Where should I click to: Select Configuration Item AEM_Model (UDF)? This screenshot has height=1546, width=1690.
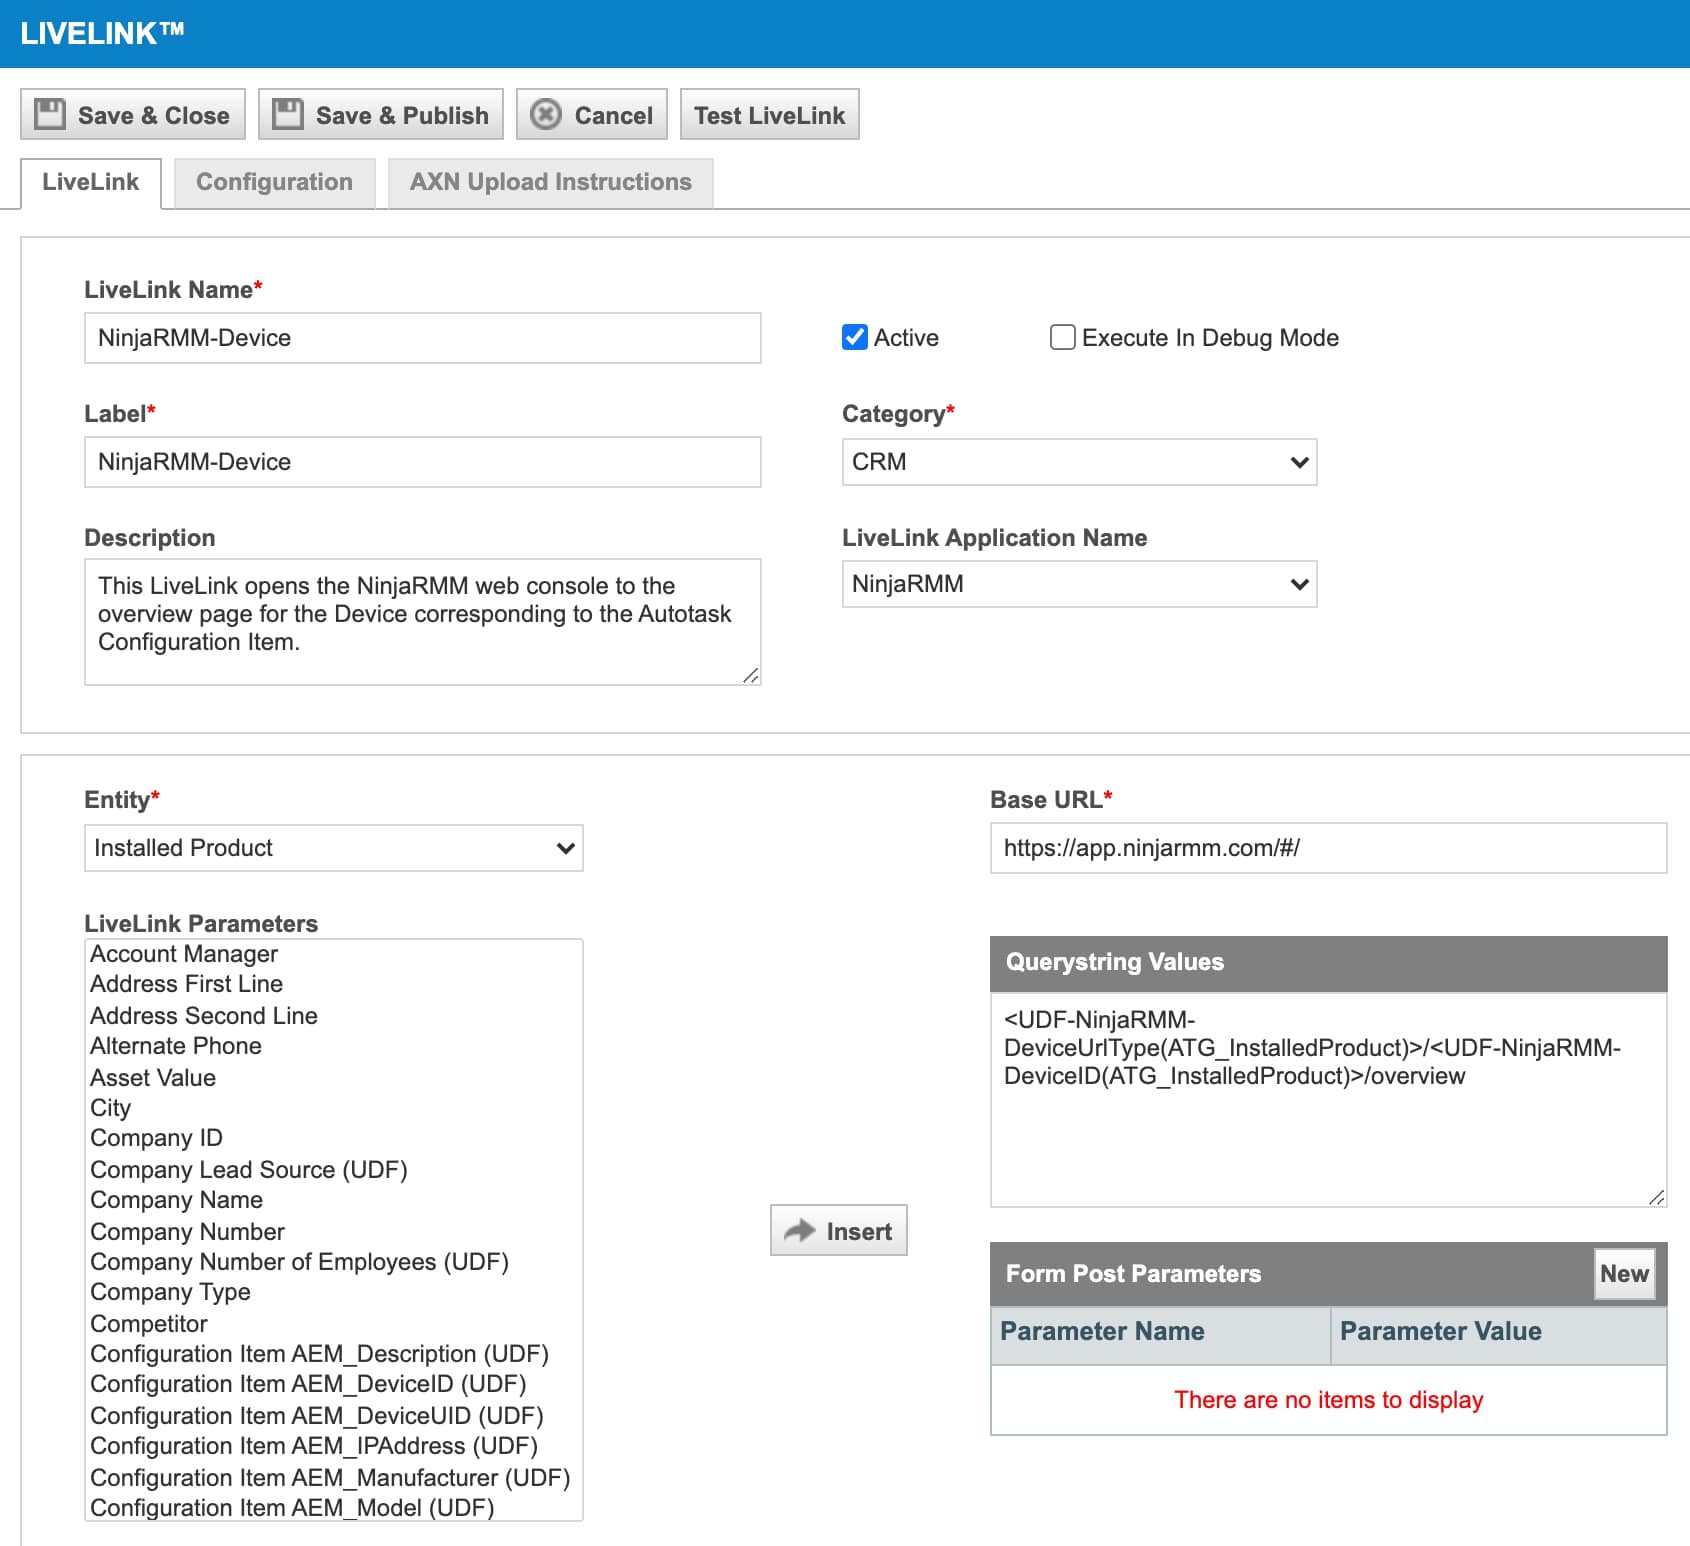(x=334, y=1508)
